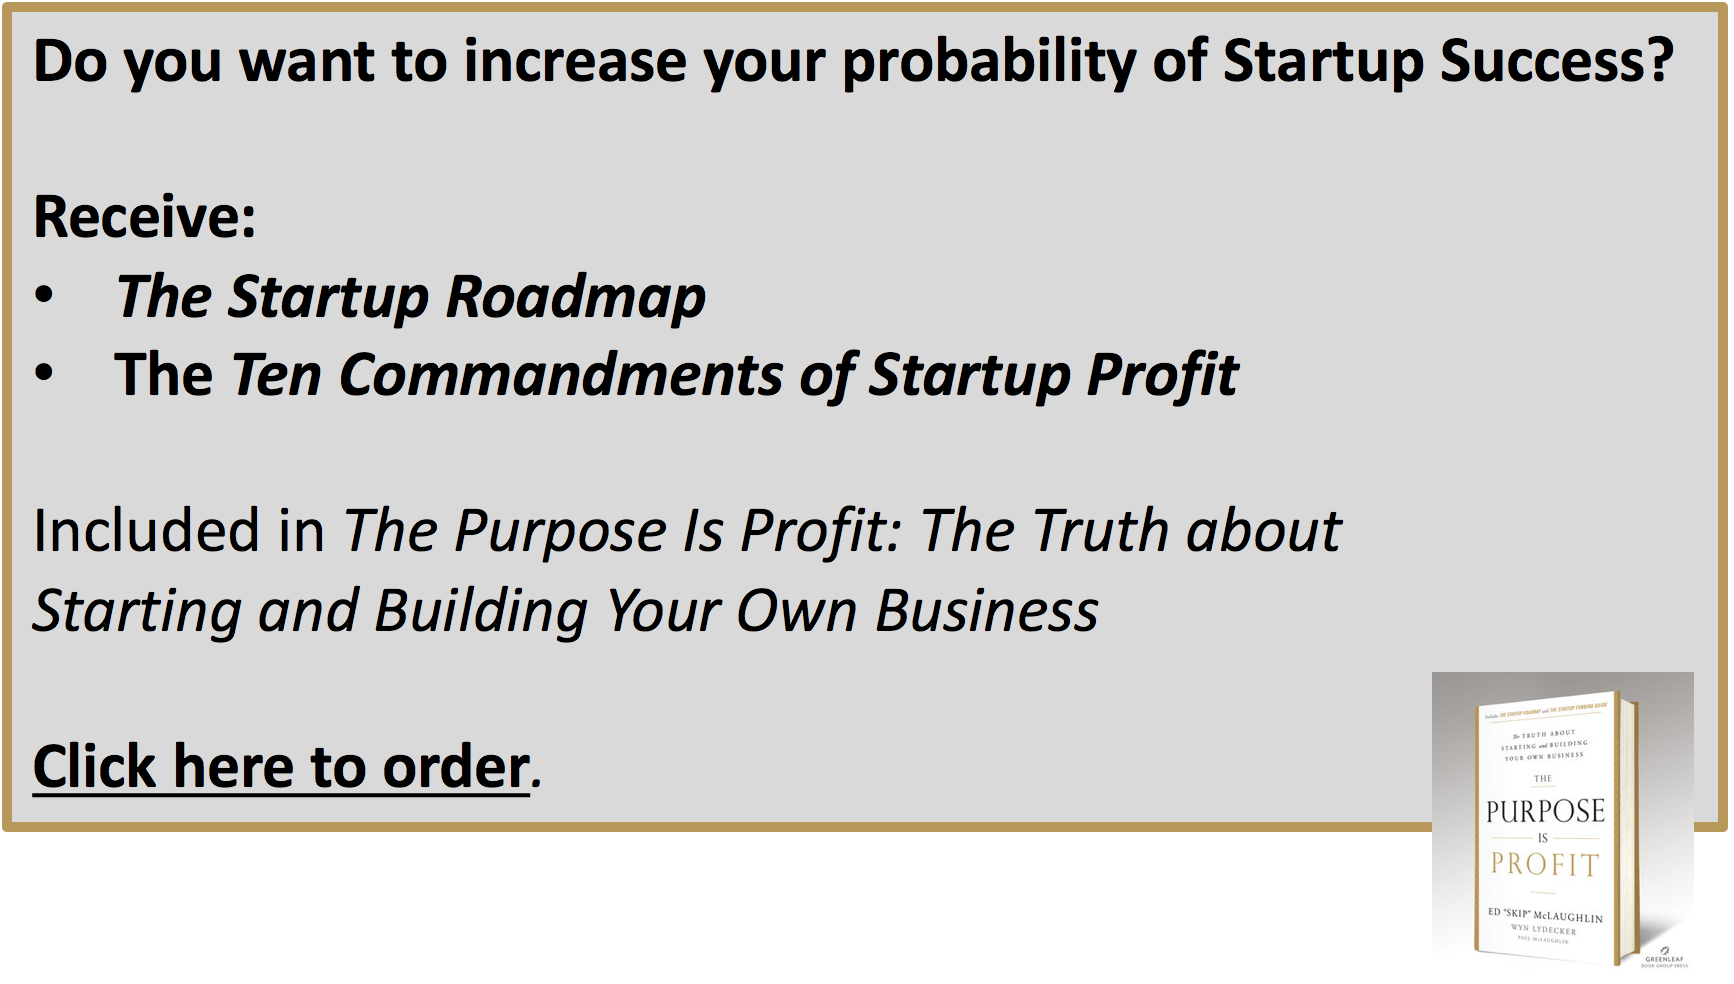
Task: Select the 'Ten Commandments of Startup Profit' text
Action: coord(735,376)
